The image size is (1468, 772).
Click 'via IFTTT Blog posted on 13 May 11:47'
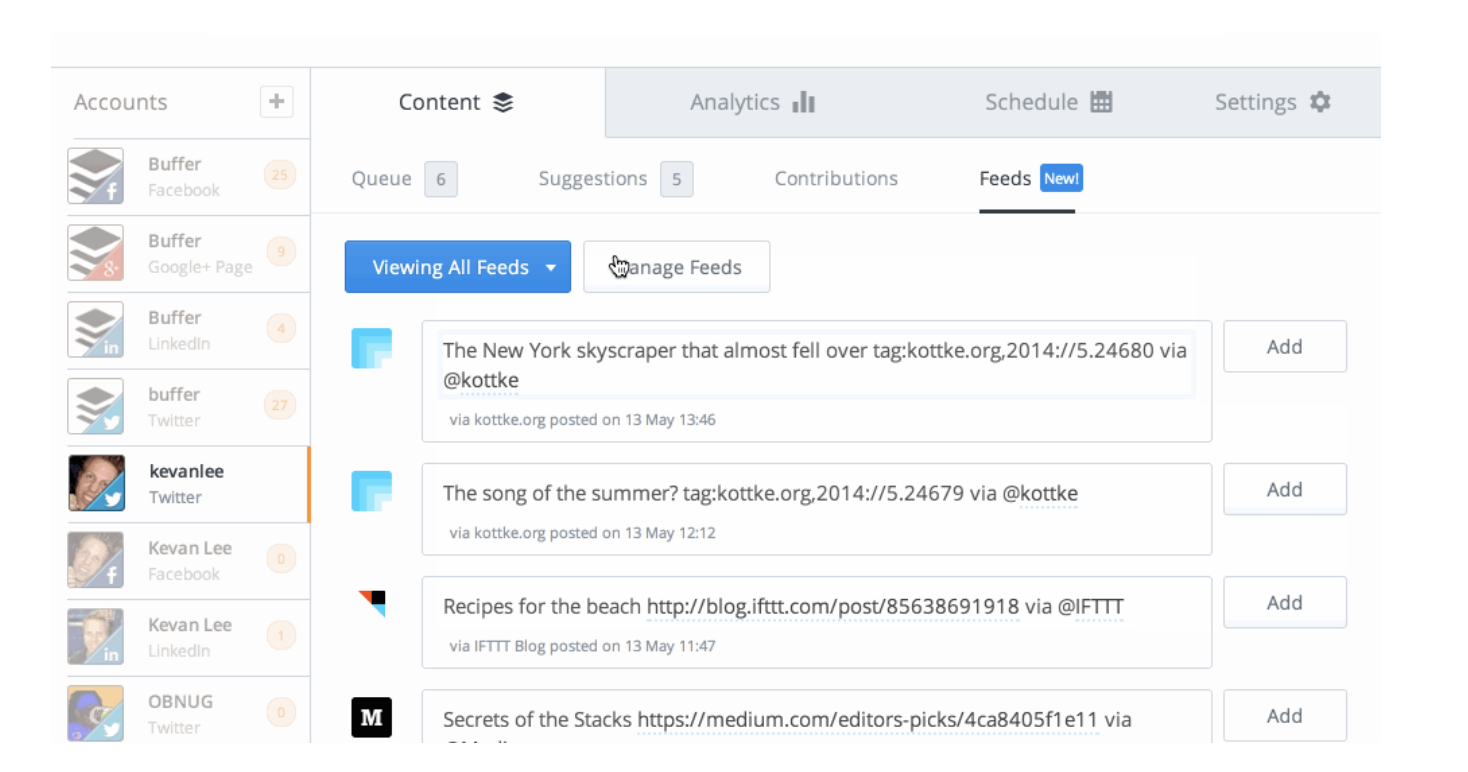[583, 646]
